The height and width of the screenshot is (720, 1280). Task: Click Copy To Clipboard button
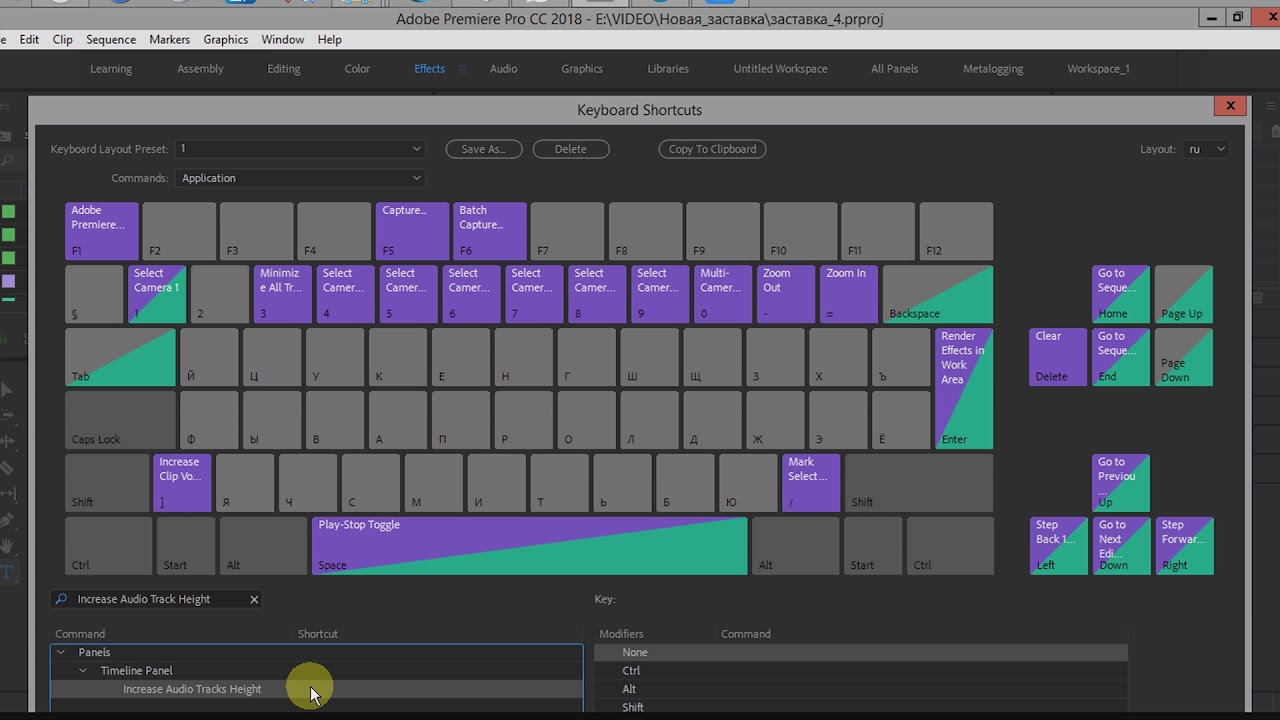tap(712, 149)
